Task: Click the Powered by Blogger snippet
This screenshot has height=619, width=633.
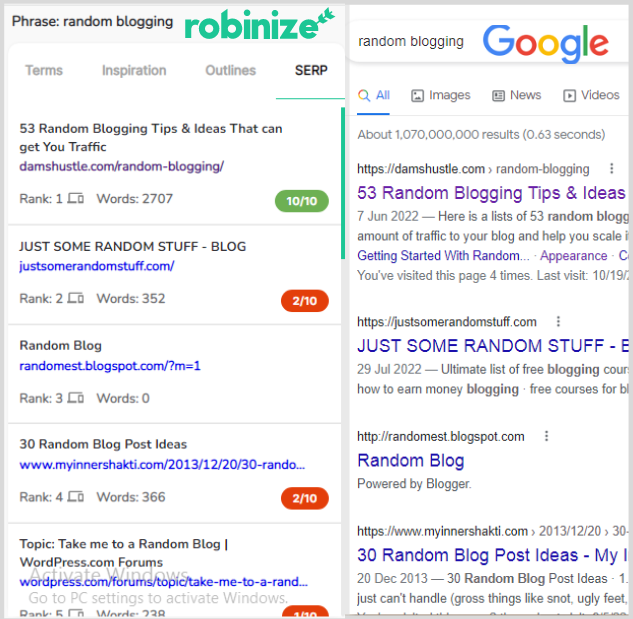Action: pyautogui.click(x=414, y=484)
